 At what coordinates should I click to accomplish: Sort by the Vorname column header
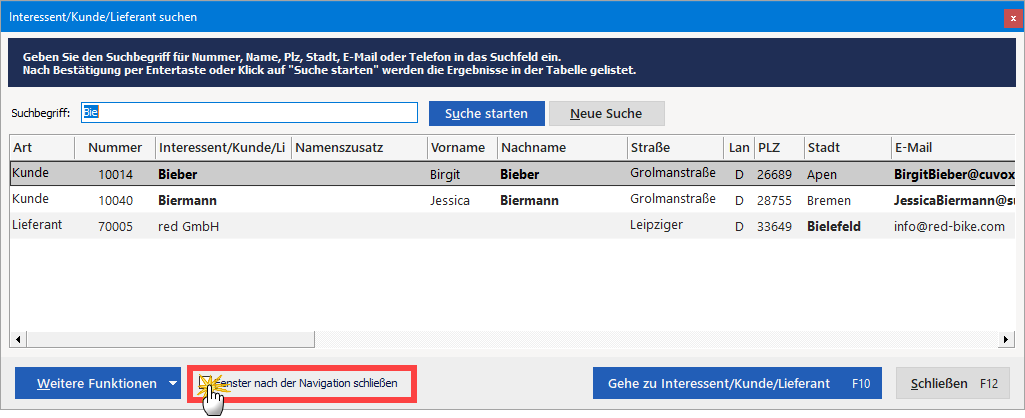(x=462, y=148)
